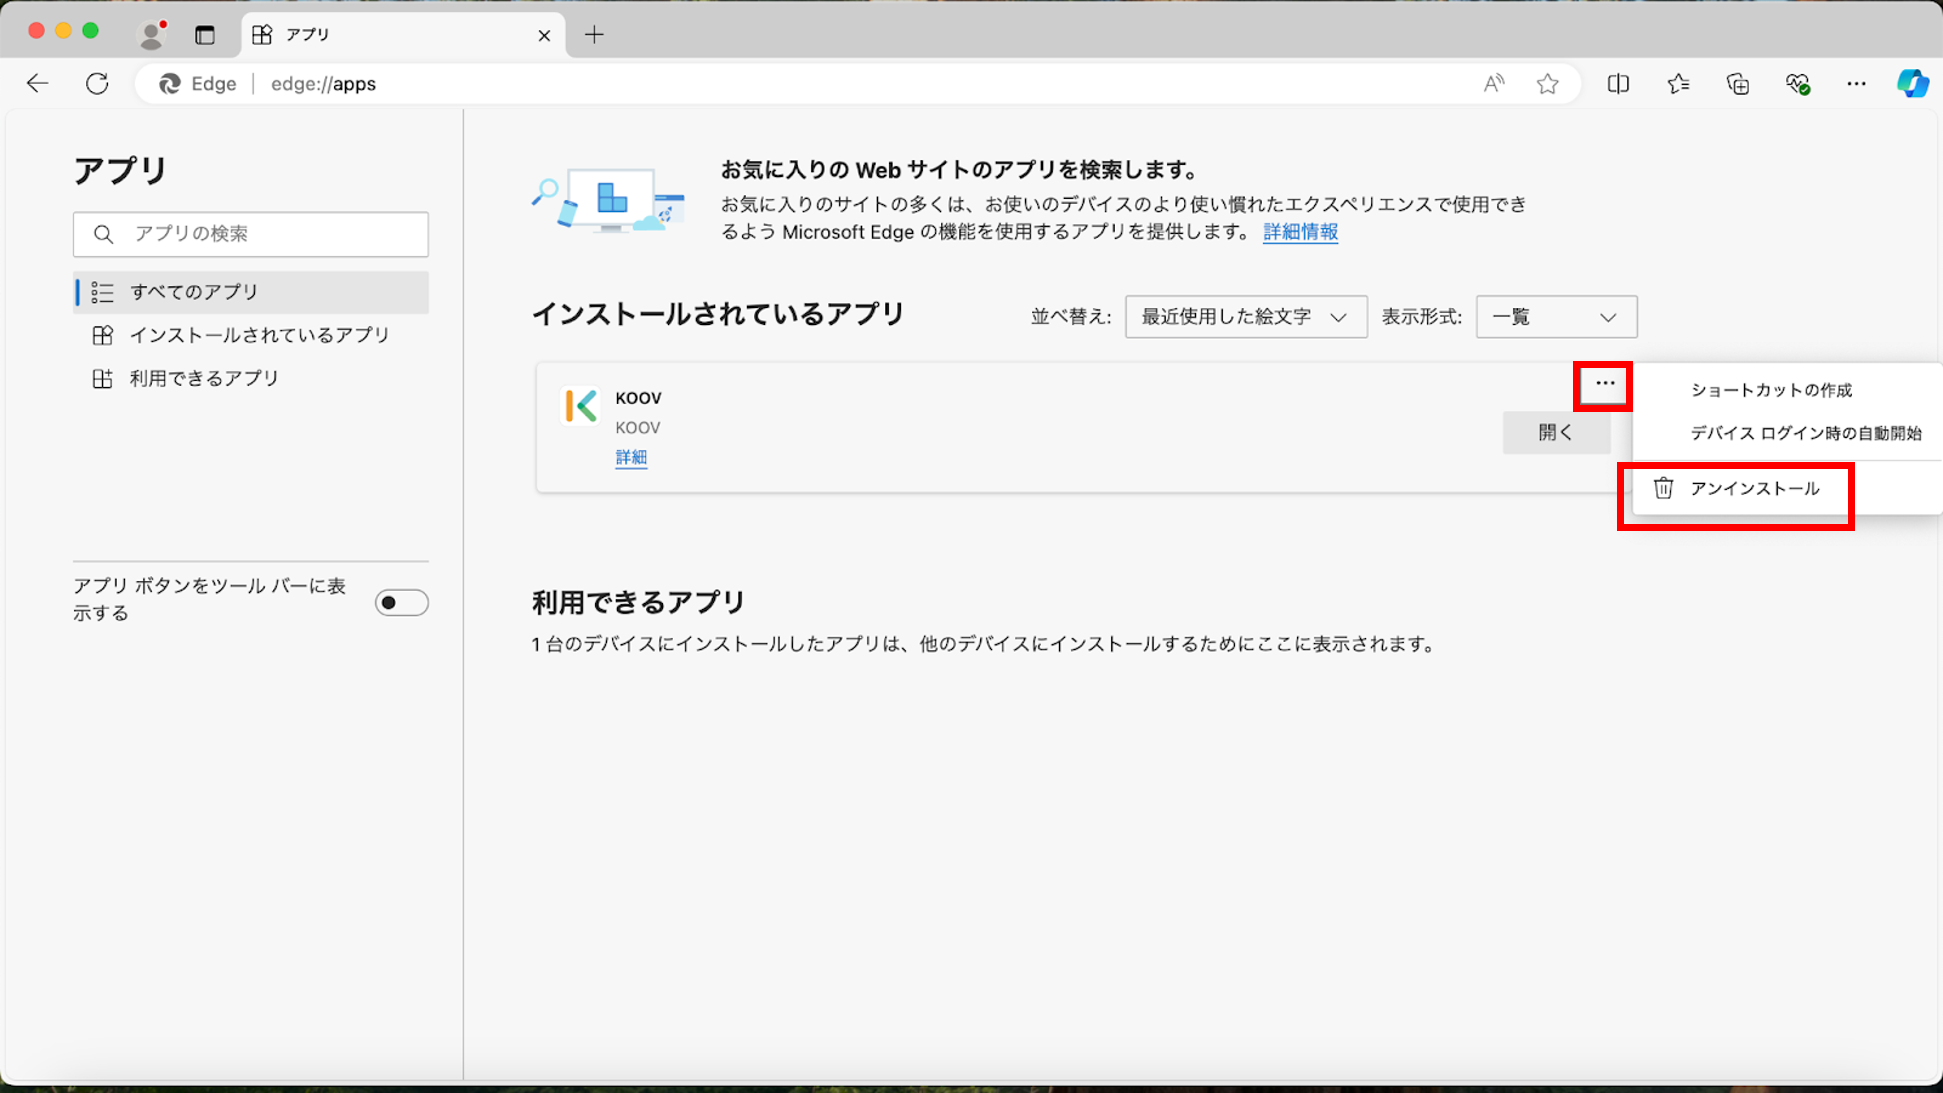Click the アプリの検索 search field
This screenshot has width=1943, height=1093.
pos(250,234)
